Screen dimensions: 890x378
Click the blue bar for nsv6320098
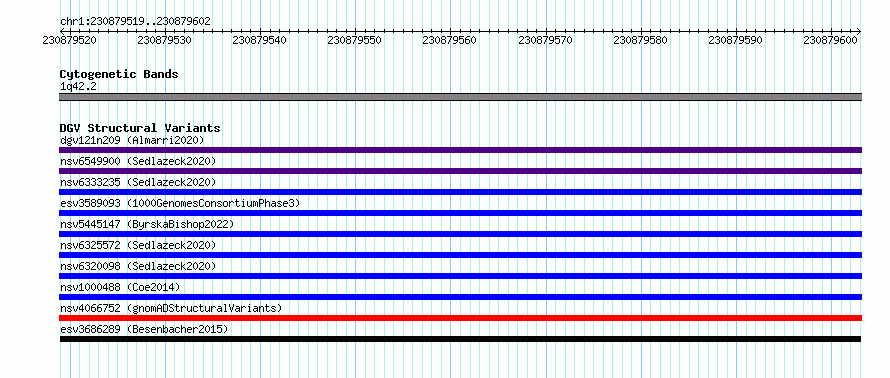pyautogui.click(x=460, y=276)
